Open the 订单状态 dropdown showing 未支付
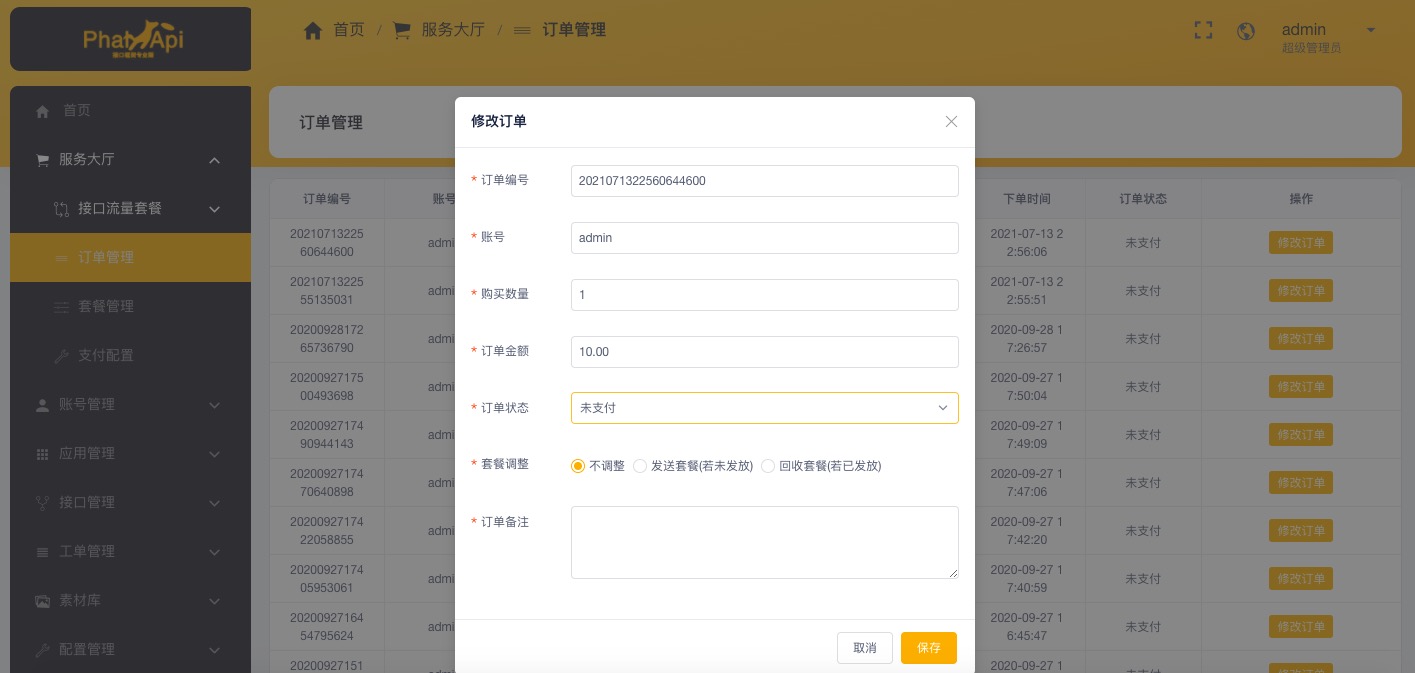 [764, 408]
